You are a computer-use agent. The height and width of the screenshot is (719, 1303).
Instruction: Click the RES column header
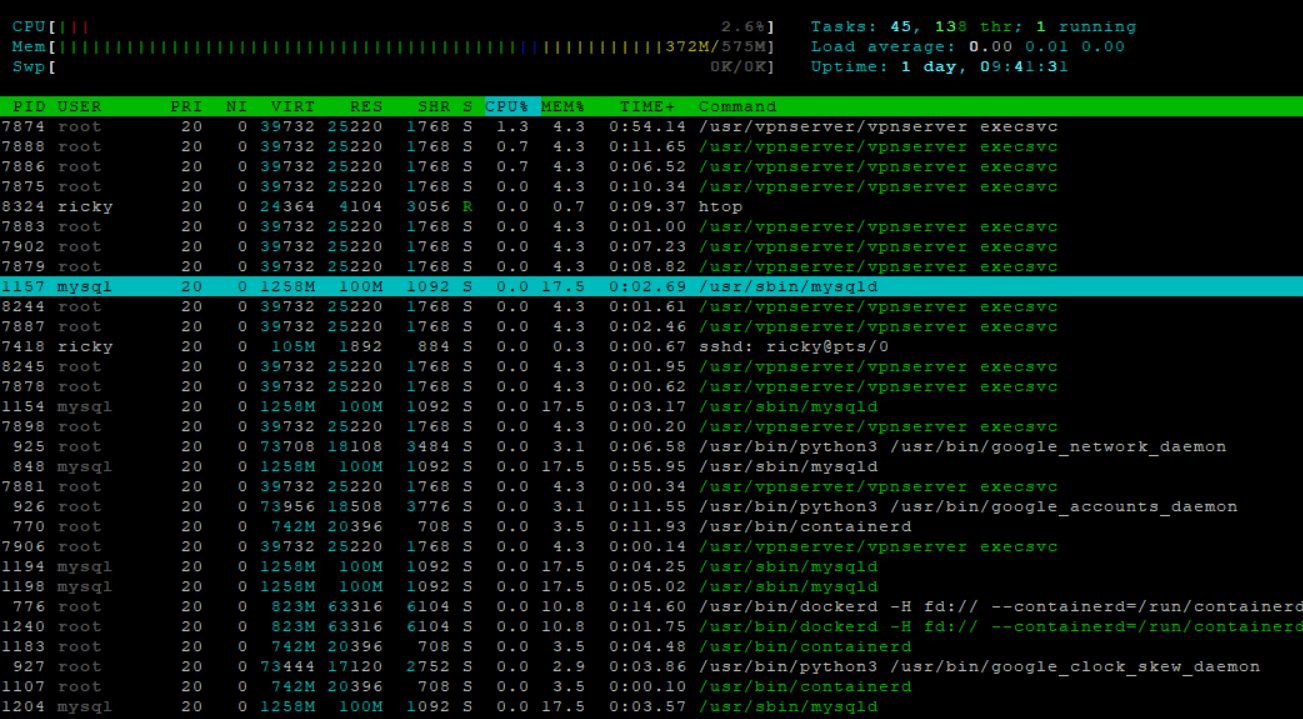366,106
